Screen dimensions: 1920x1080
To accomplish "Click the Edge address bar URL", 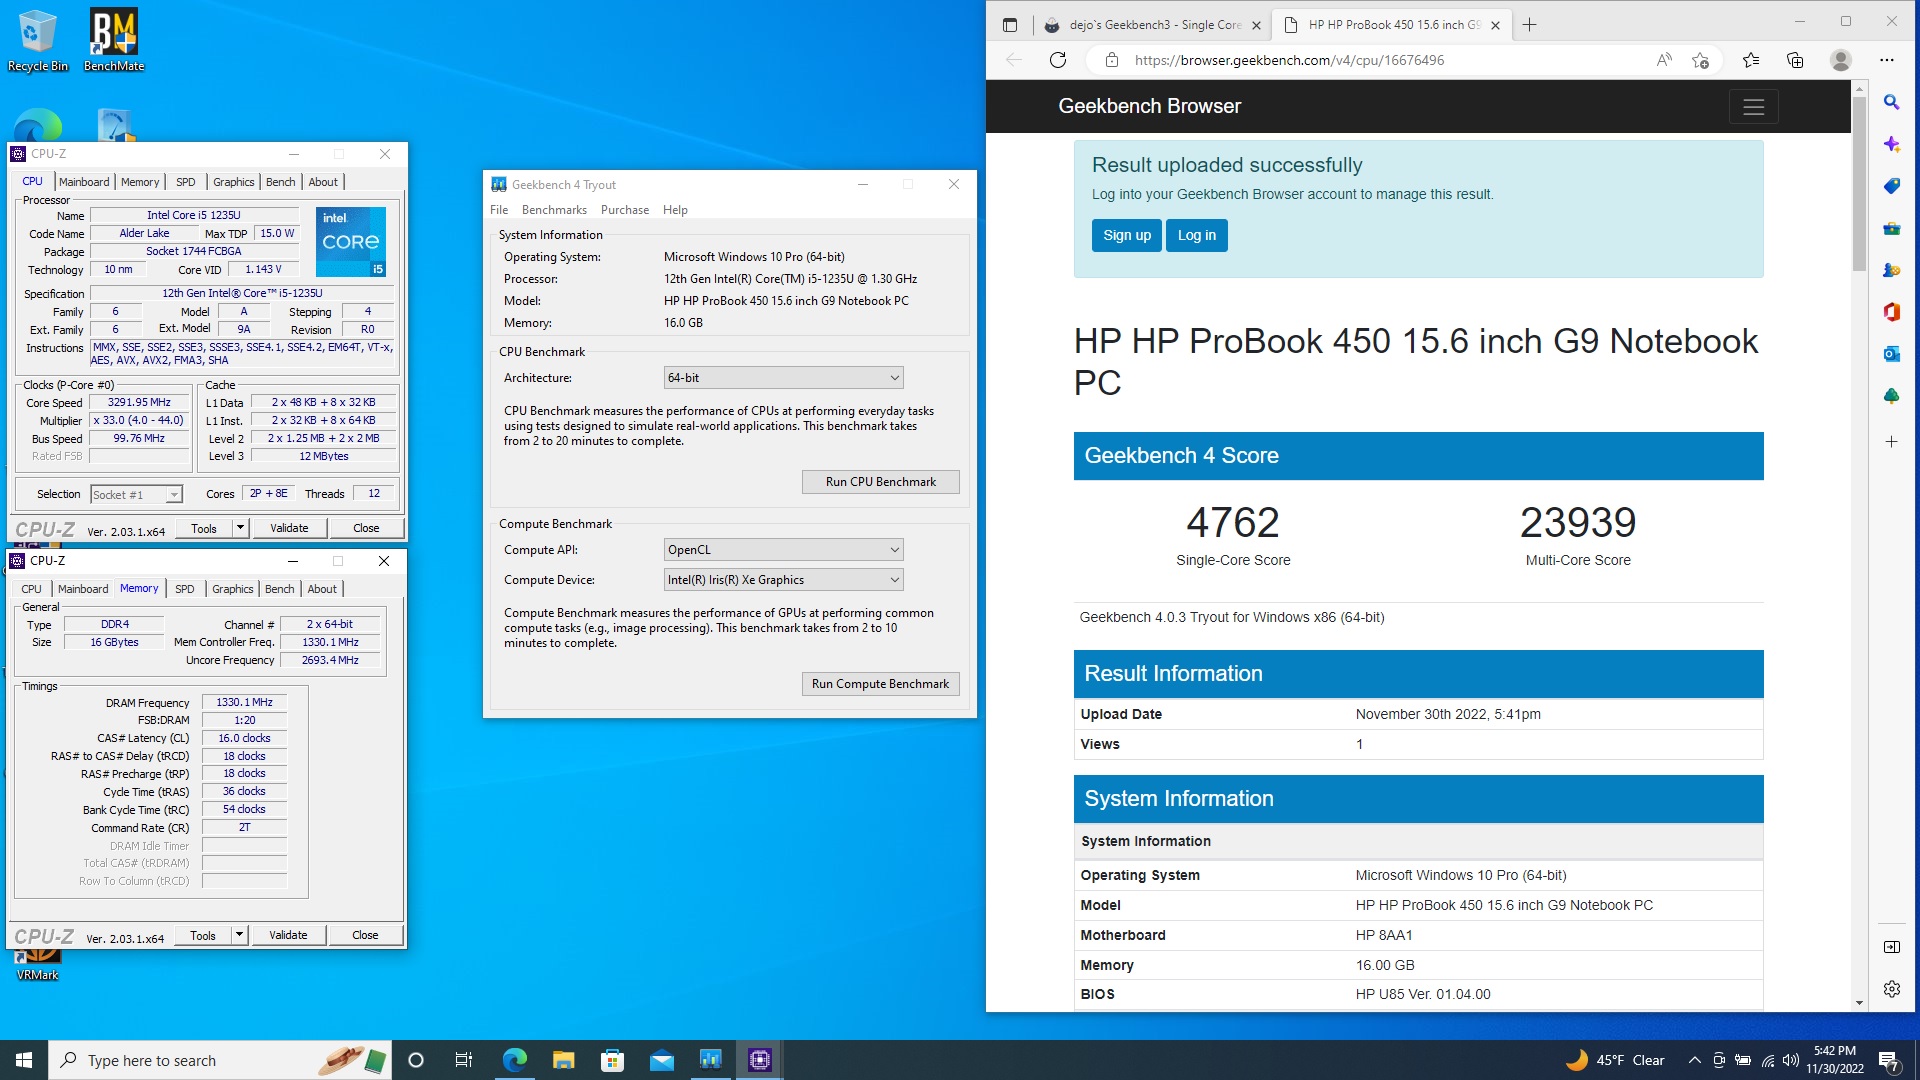I will pyautogui.click(x=1289, y=60).
